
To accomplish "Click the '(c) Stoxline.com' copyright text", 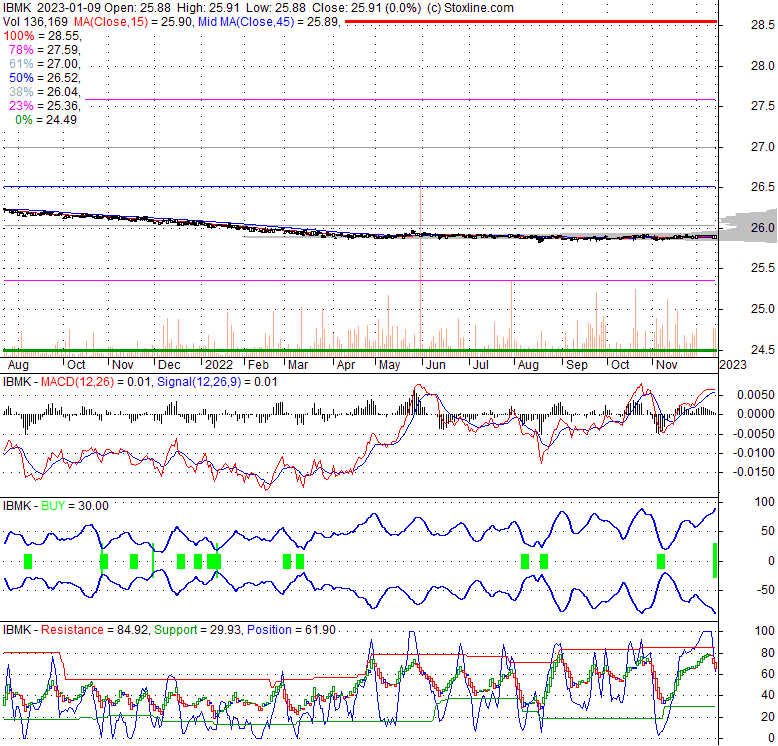I will point(470,8).
